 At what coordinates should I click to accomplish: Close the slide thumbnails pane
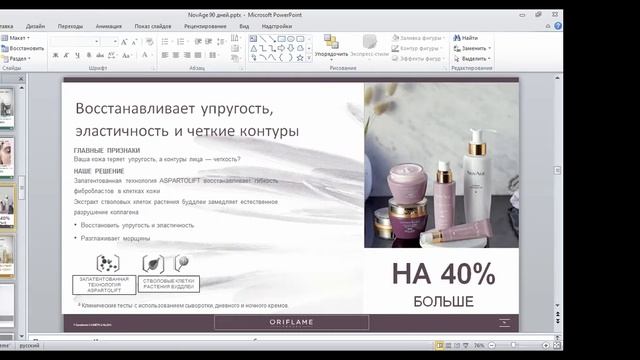pos(21,78)
